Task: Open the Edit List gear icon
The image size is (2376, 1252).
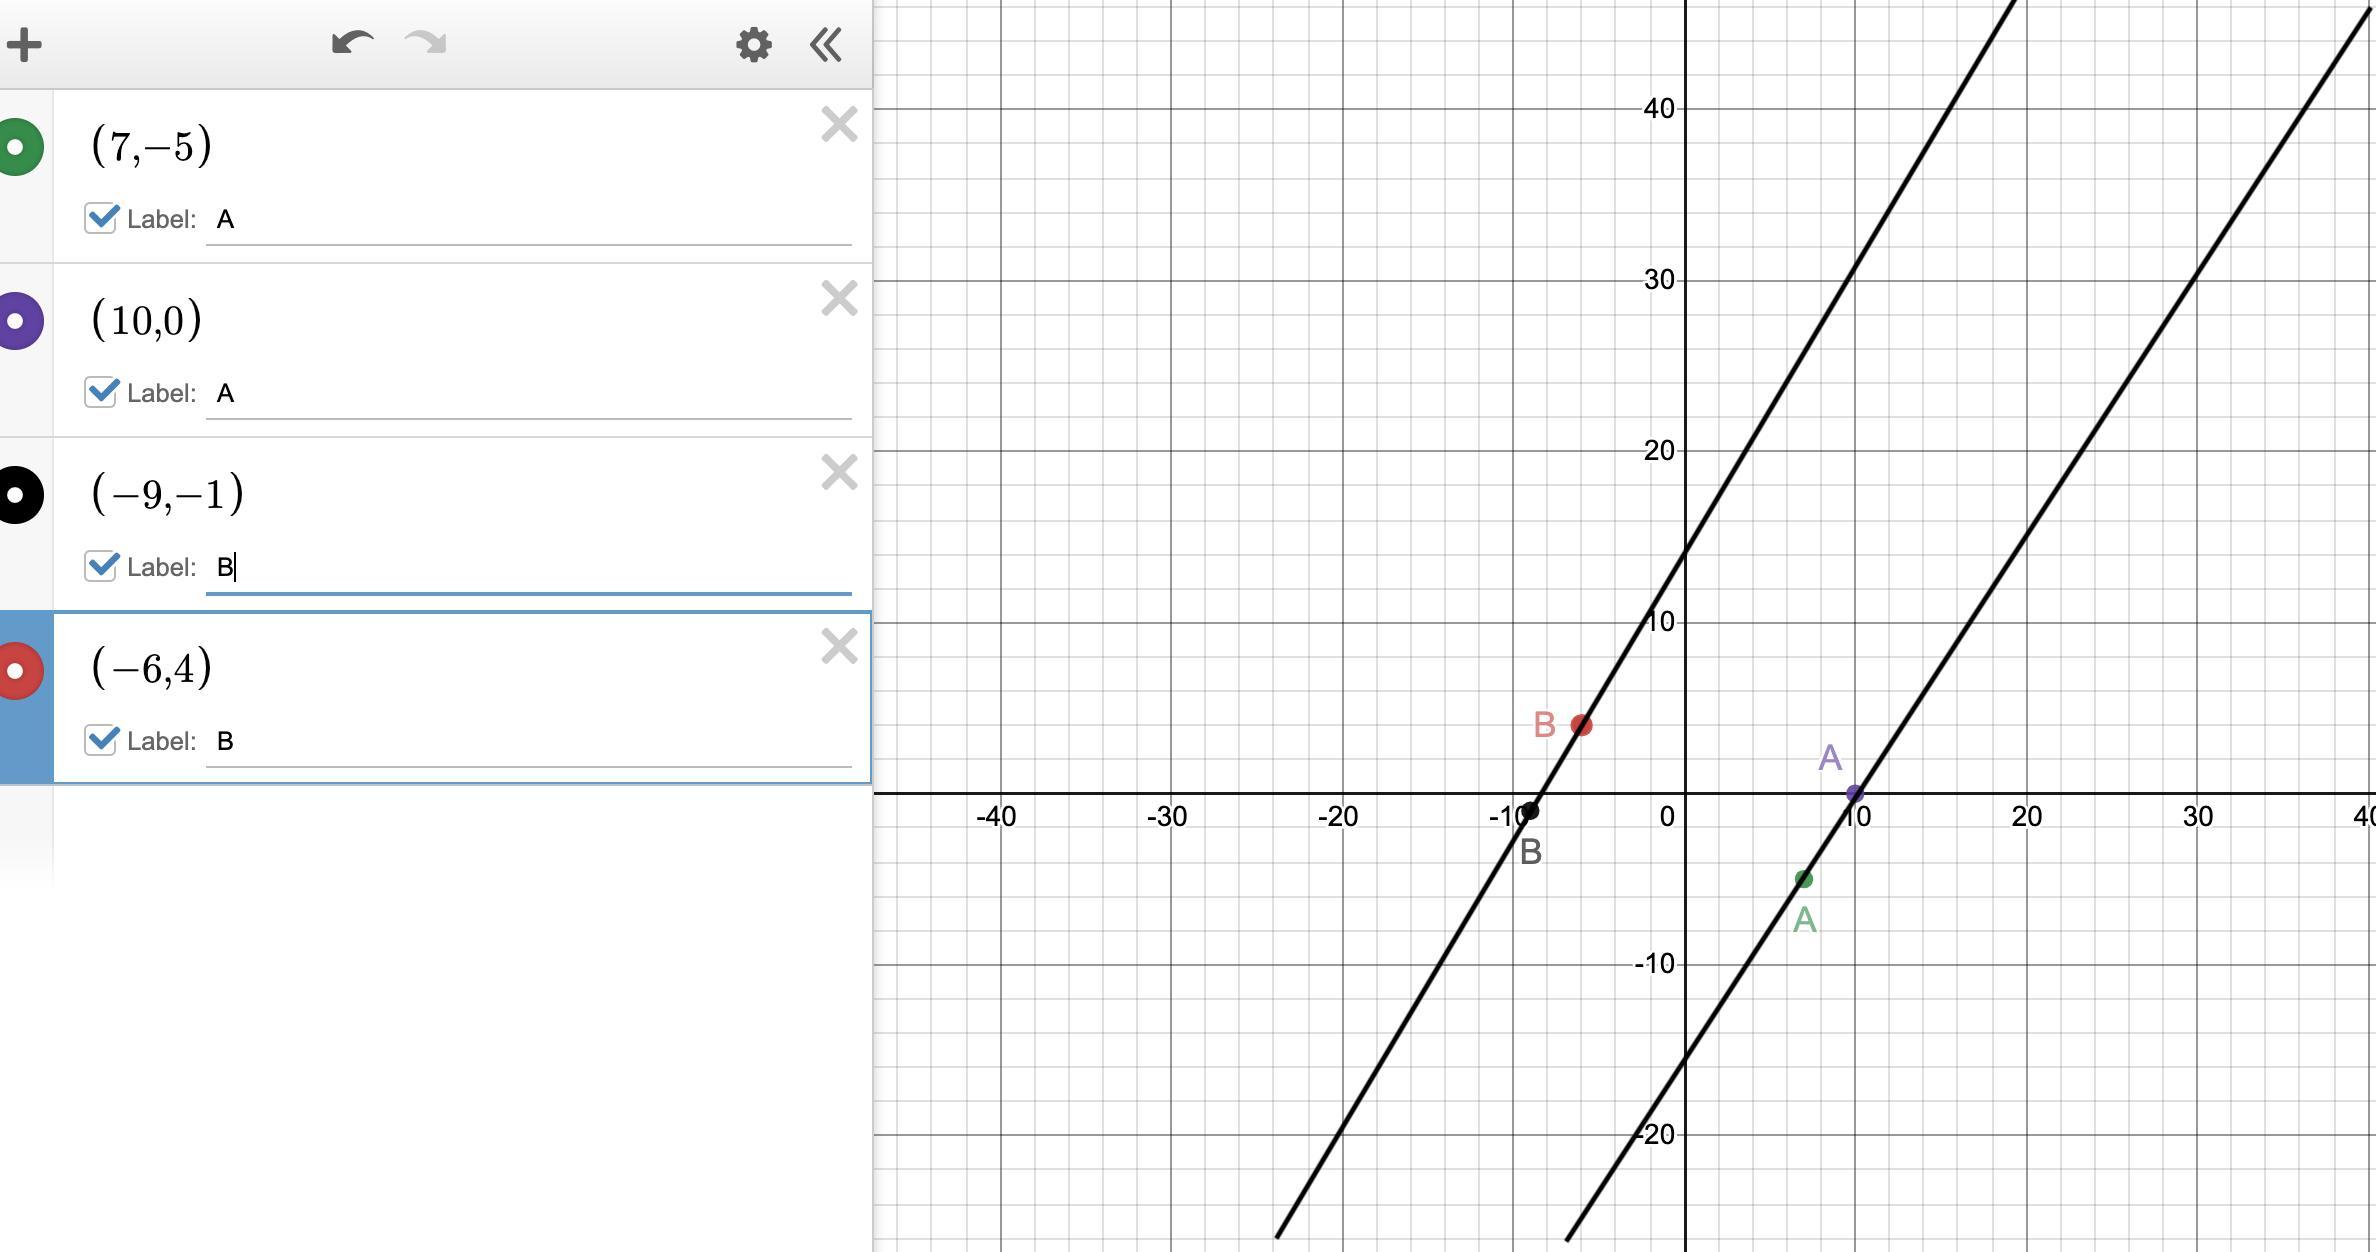Action: click(x=753, y=45)
